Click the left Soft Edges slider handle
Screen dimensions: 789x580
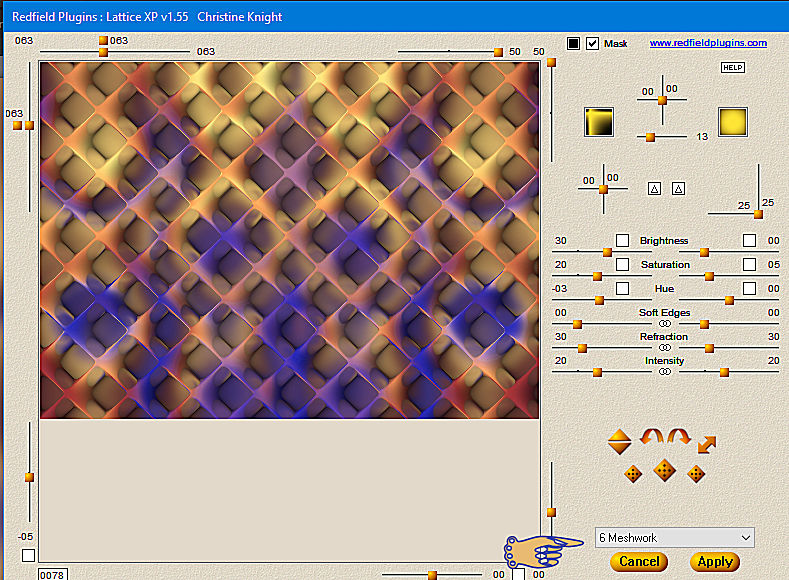tap(578, 324)
